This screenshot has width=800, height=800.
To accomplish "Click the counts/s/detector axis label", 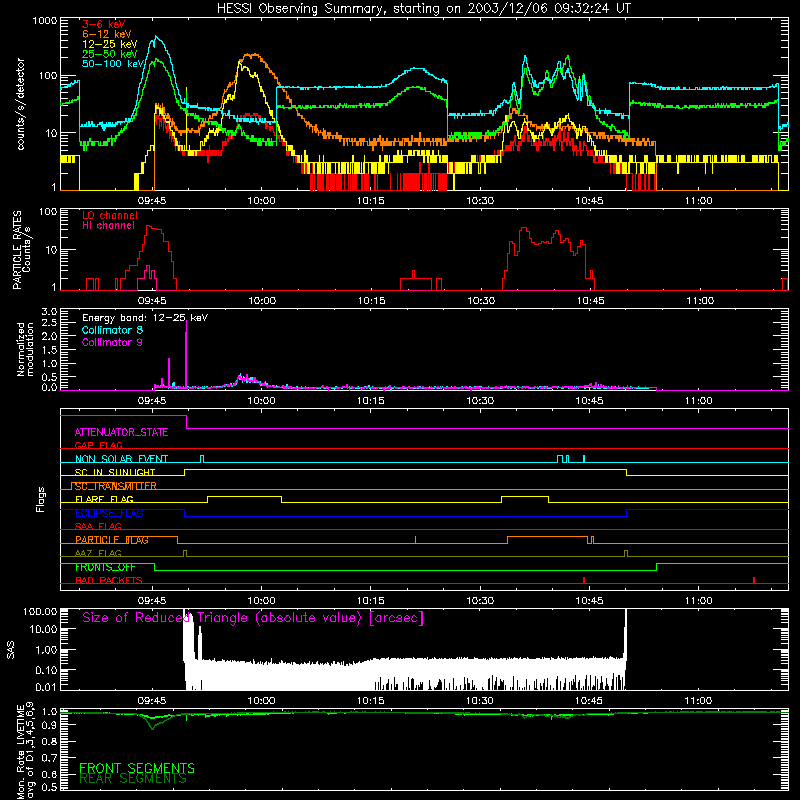I will pos(21,104).
